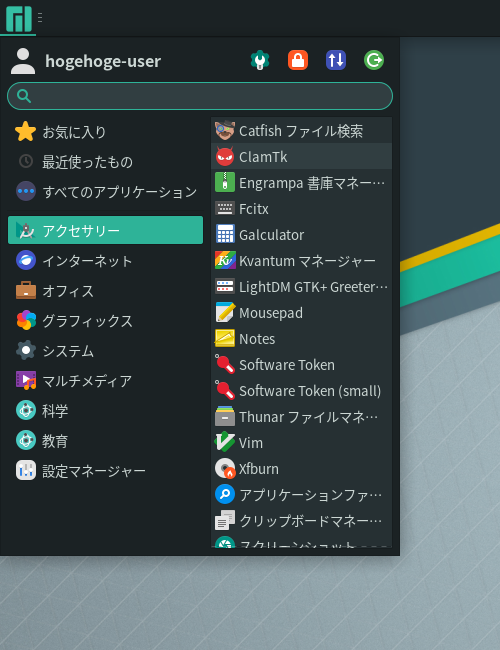Select 最近使ったもの recently used category
500x650 pixels.
105,162
